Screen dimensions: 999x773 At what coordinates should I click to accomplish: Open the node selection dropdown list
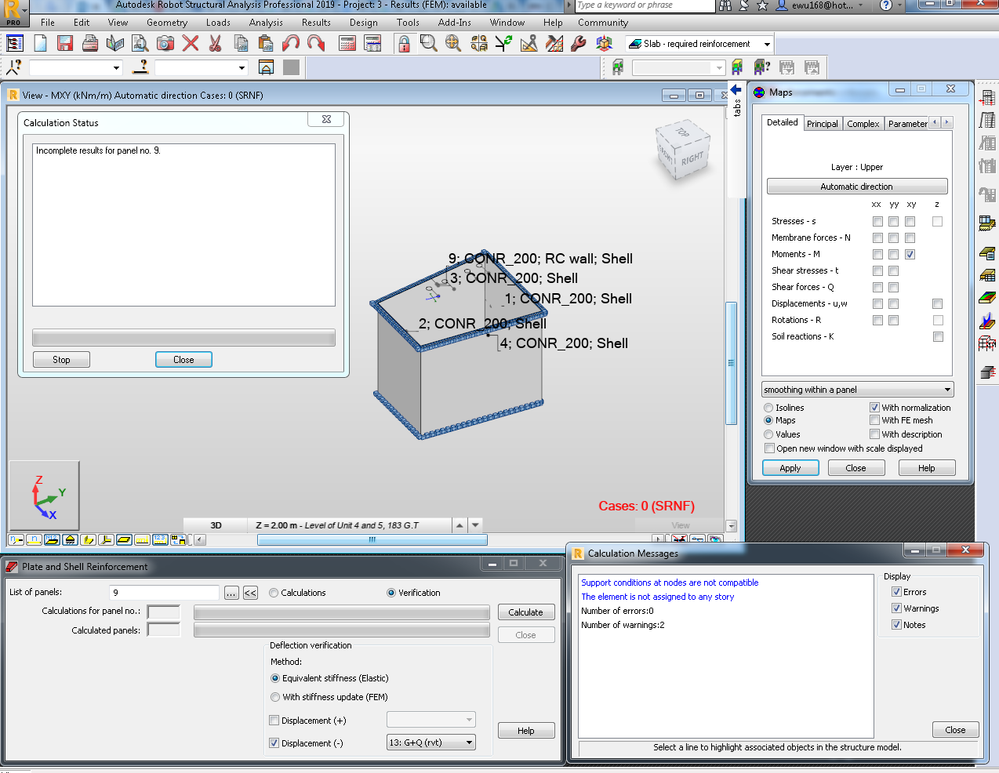point(116,68)
